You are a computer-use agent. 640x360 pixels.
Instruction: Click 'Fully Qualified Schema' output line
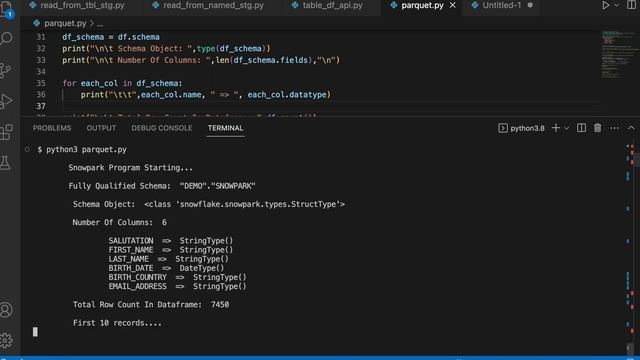[162, 186]
